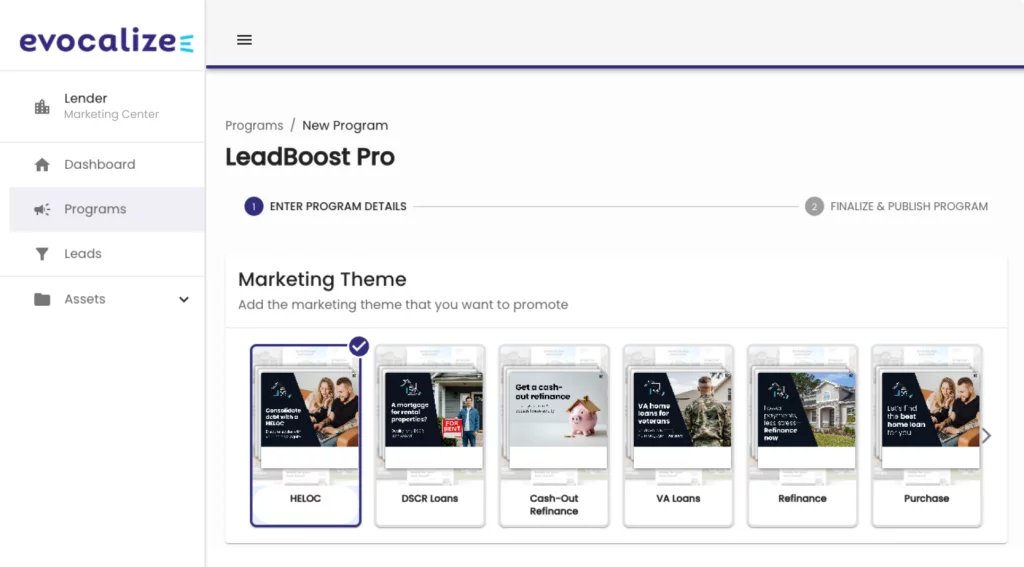Viewport: 1024px width, 567px height.
Task: Click the Programs megaphone icon
Action: tap(42, 209)
